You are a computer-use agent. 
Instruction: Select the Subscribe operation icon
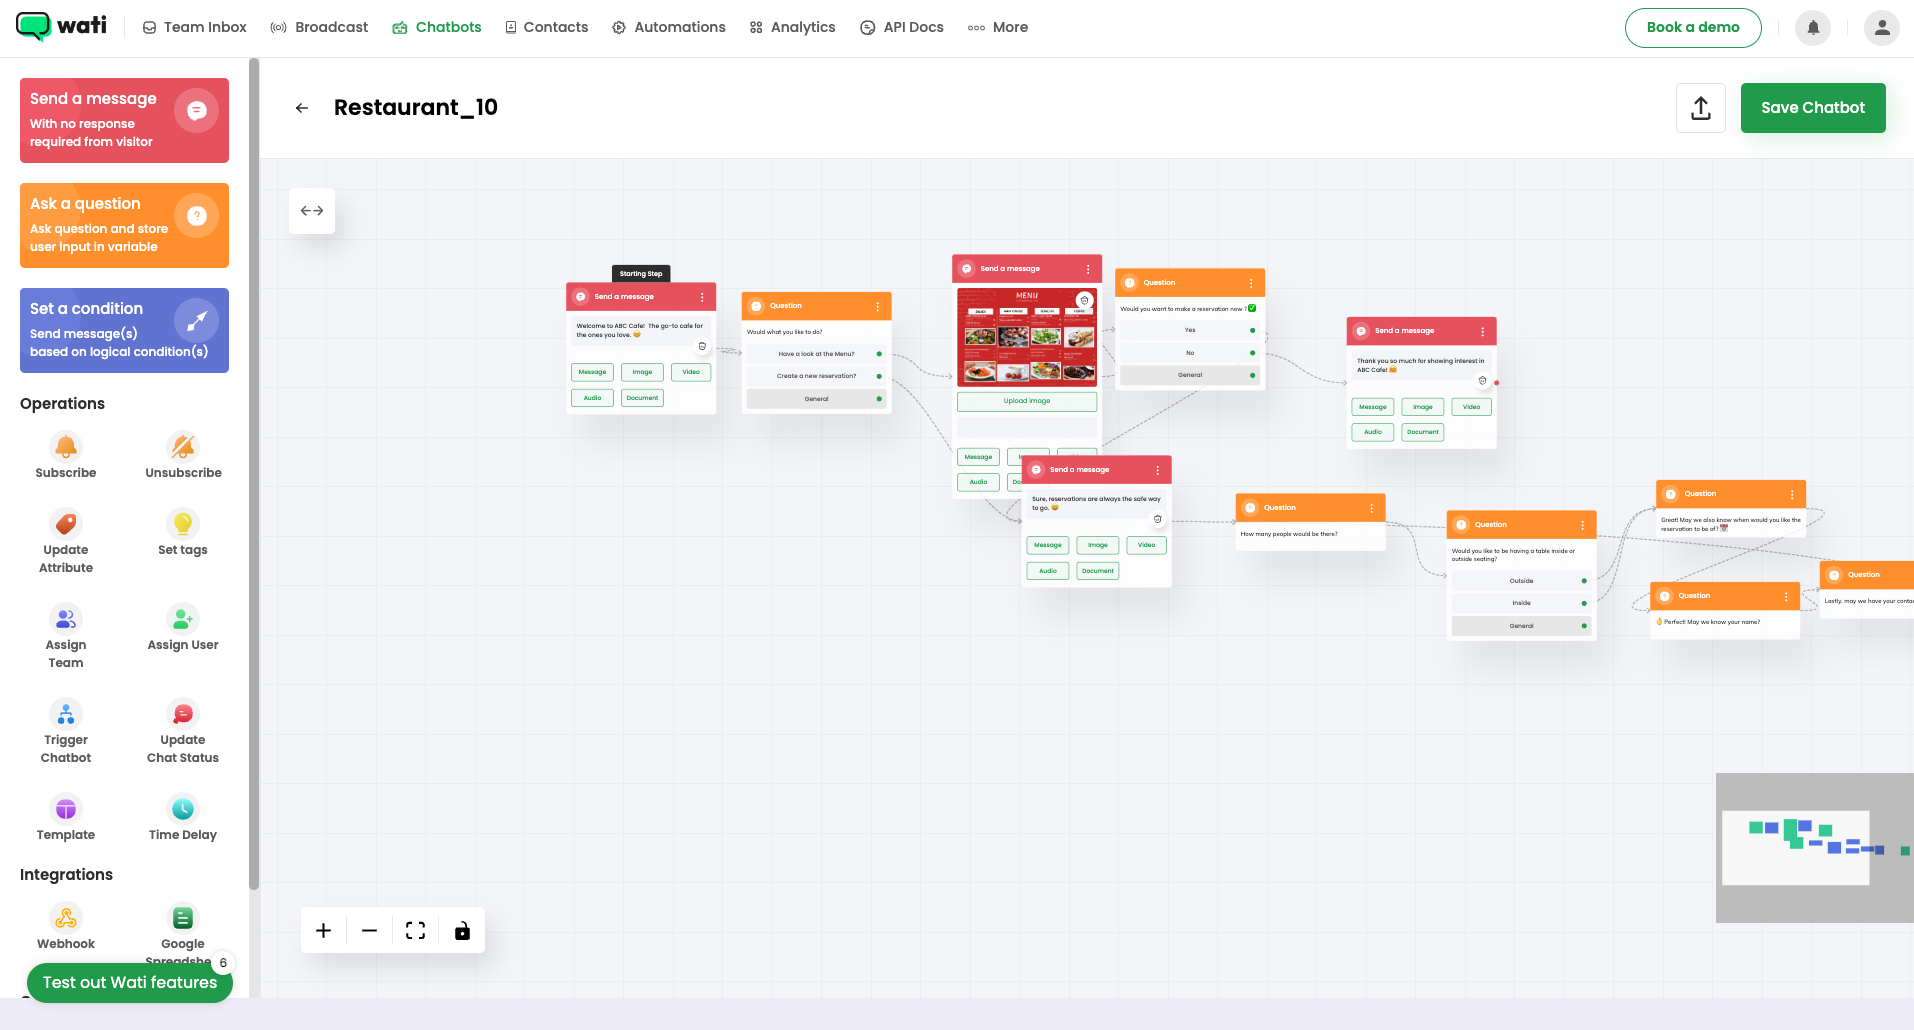65,447
